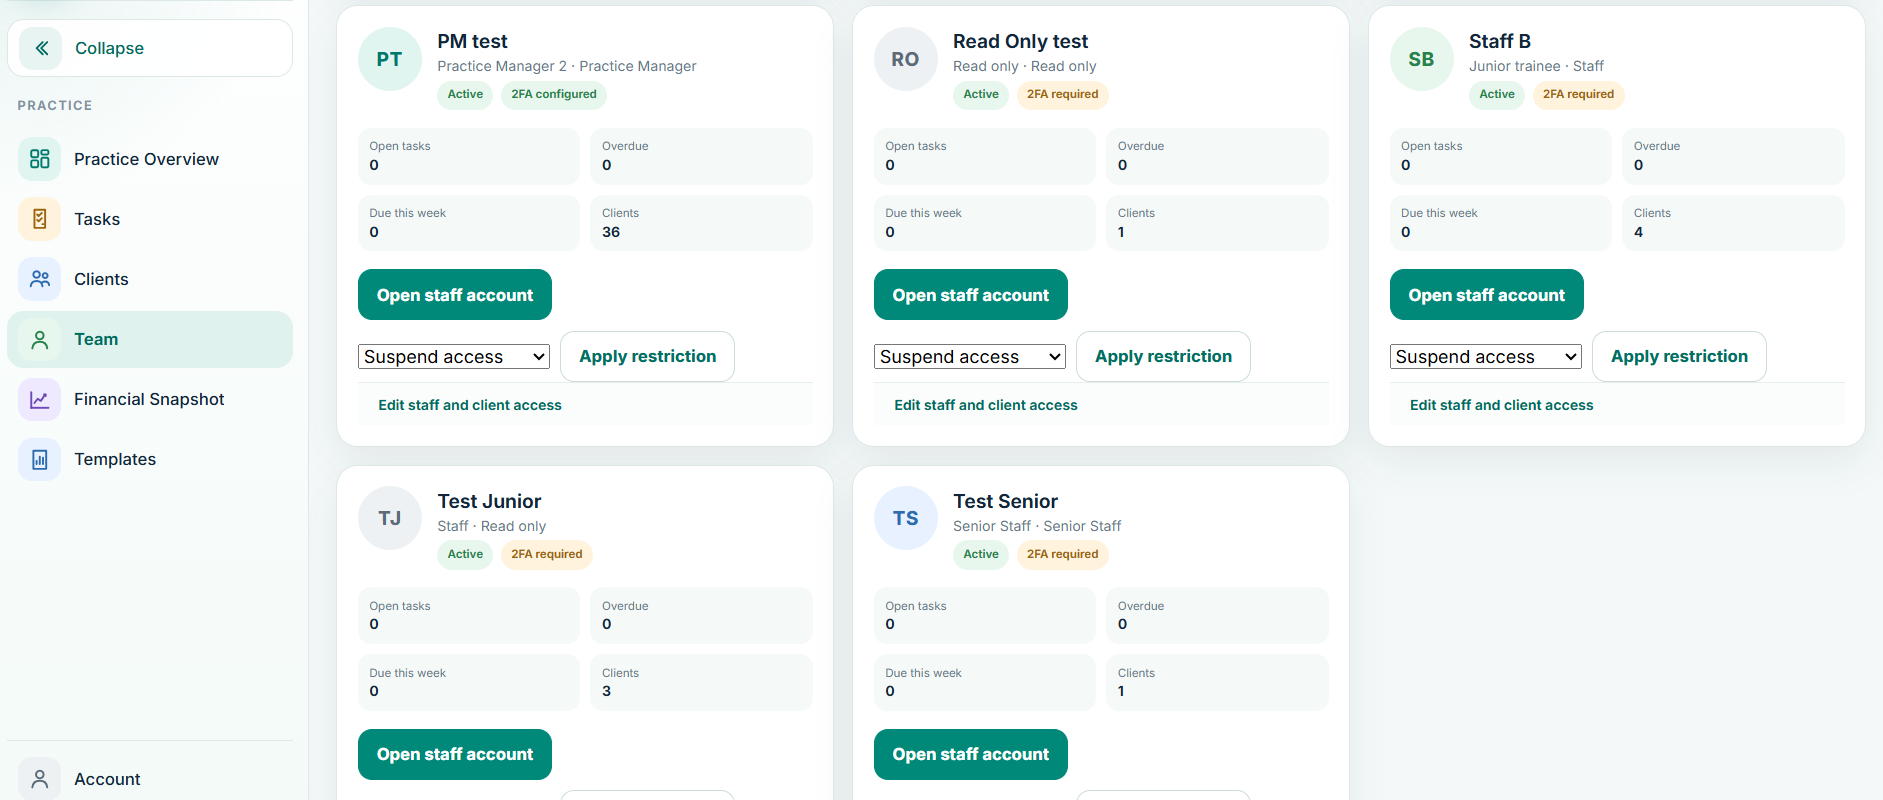This screenshot has height=800, width=1883.
Task: Click Open tasks tile on Read Only test
Action: coord(985,156)
